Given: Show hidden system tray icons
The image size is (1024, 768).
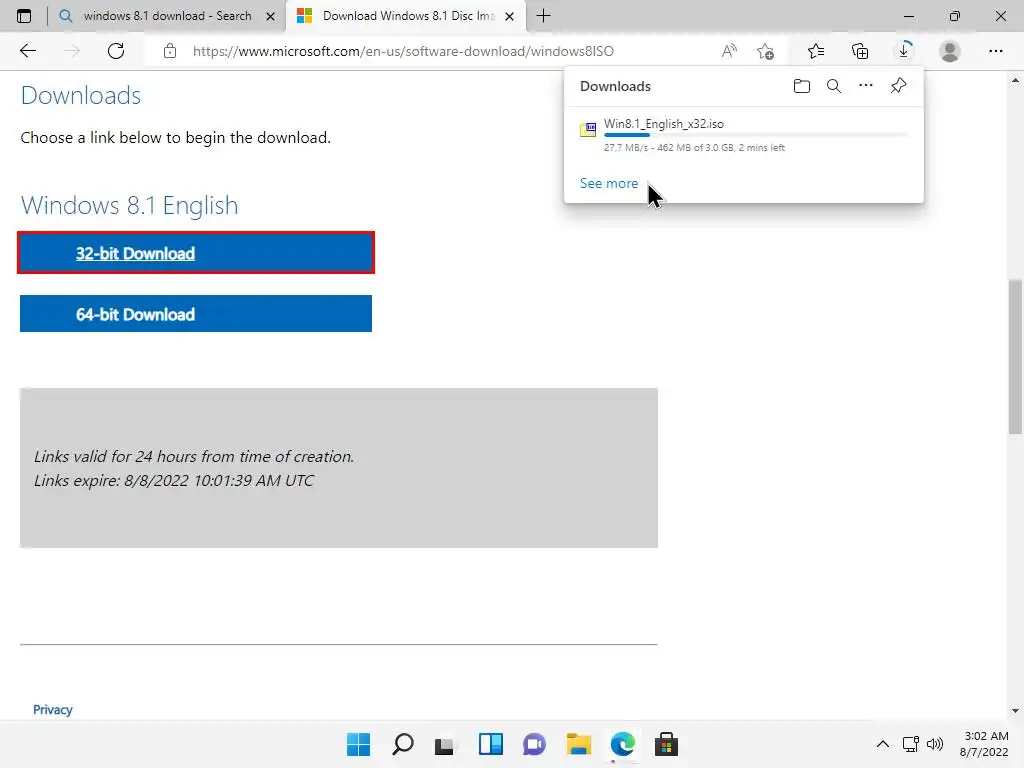Looking at the screenshot, I should coord(882,744).
